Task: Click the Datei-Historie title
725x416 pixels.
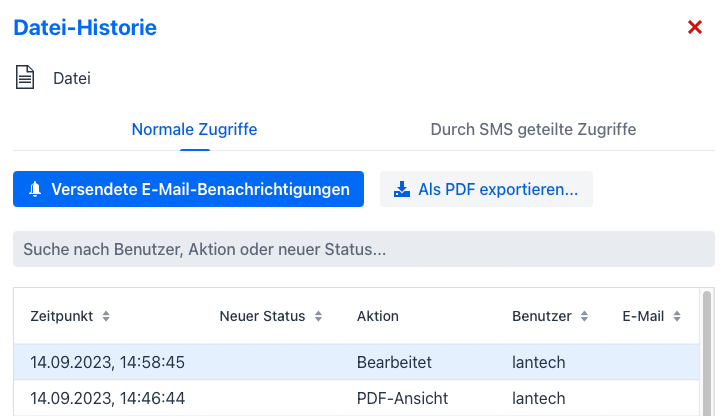Action: click(85, 28)
